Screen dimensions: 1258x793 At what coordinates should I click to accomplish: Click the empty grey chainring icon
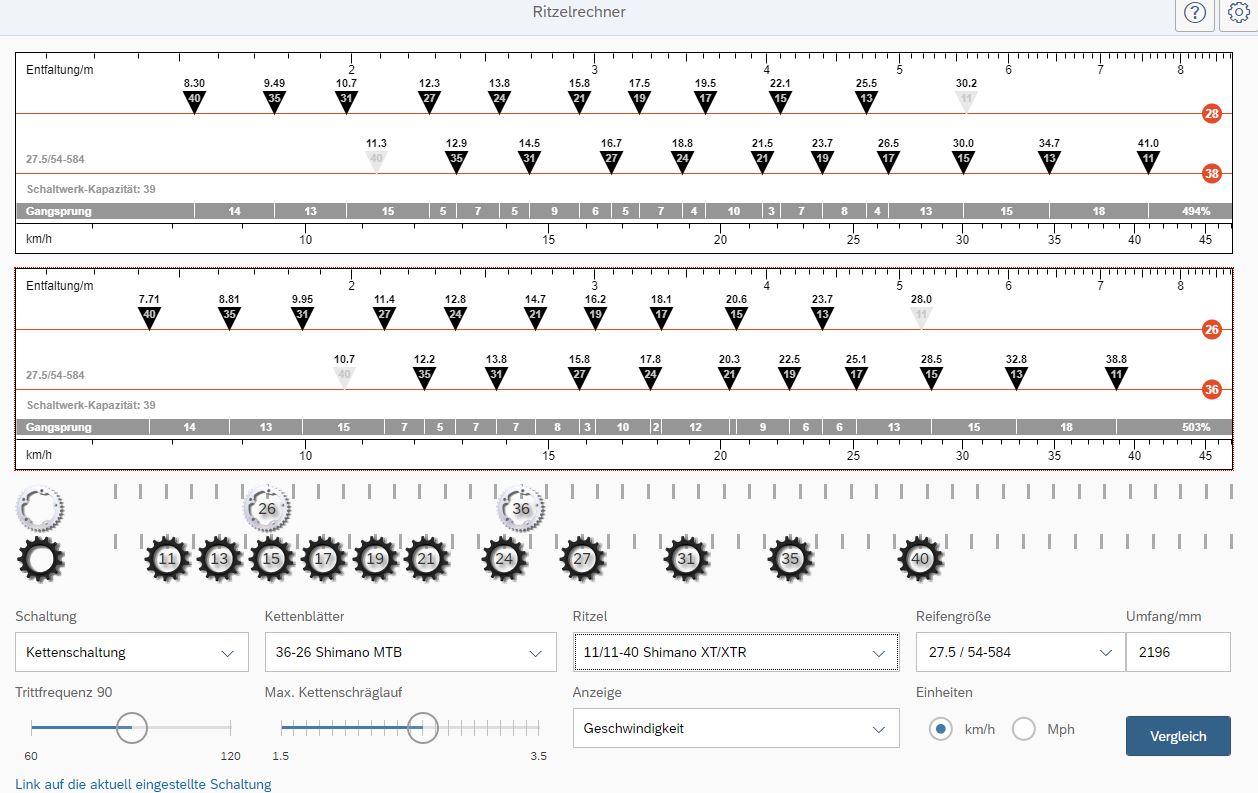click(x=40, y=508)
